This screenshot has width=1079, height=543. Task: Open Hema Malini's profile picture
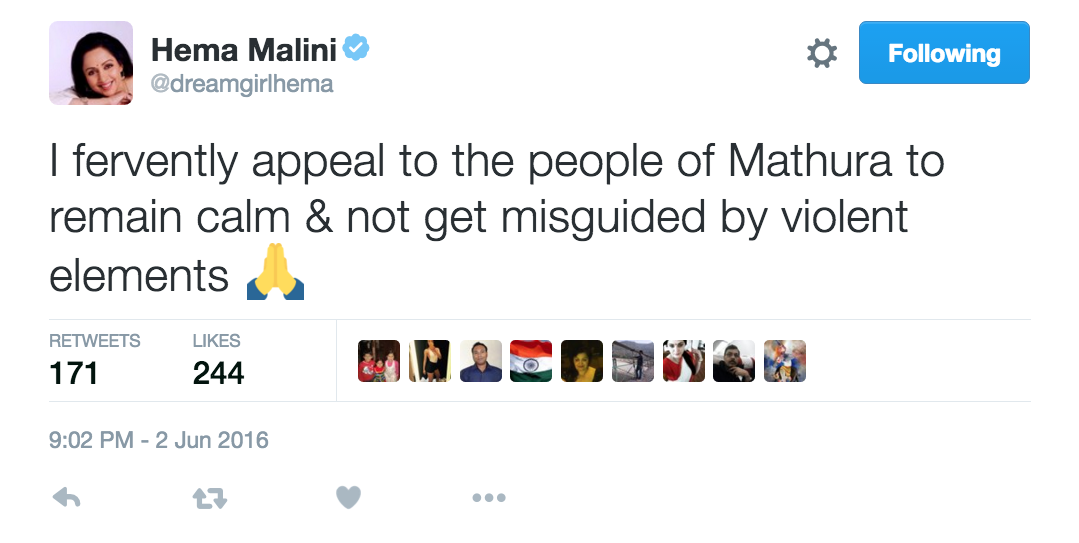coord(91,63)
